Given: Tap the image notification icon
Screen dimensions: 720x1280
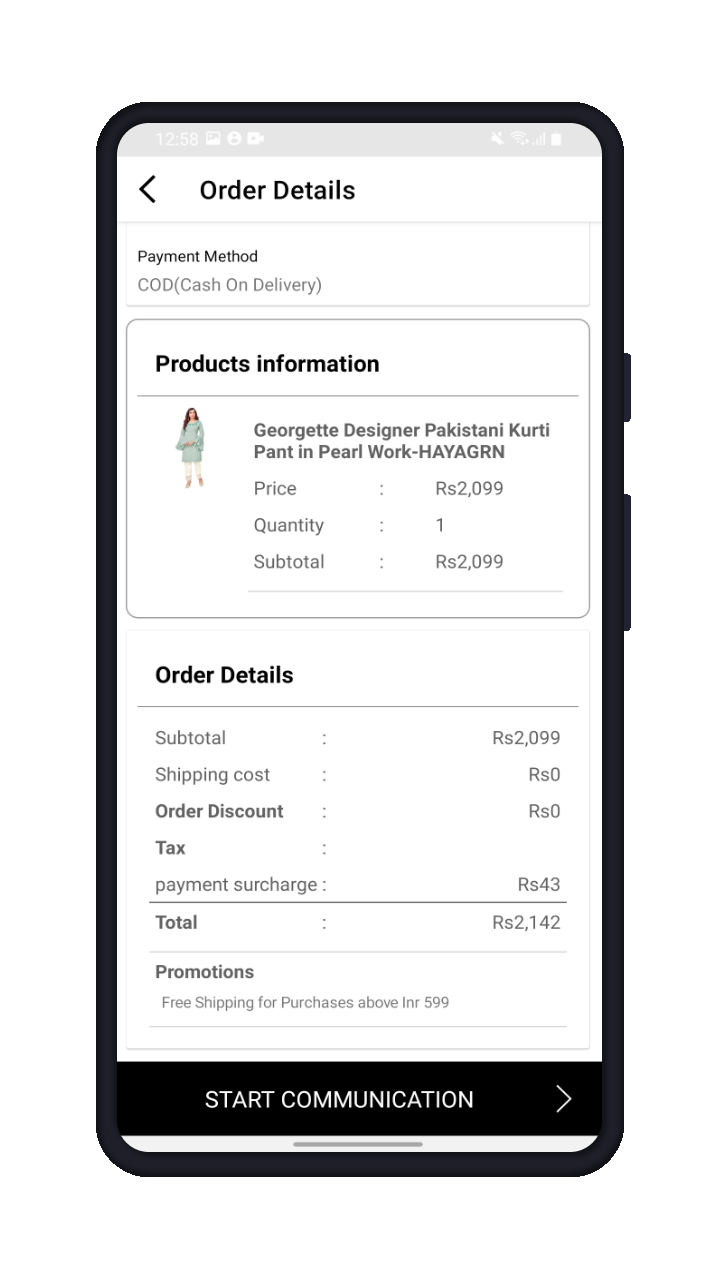Looking at the screenshot, I should point(213,139).
